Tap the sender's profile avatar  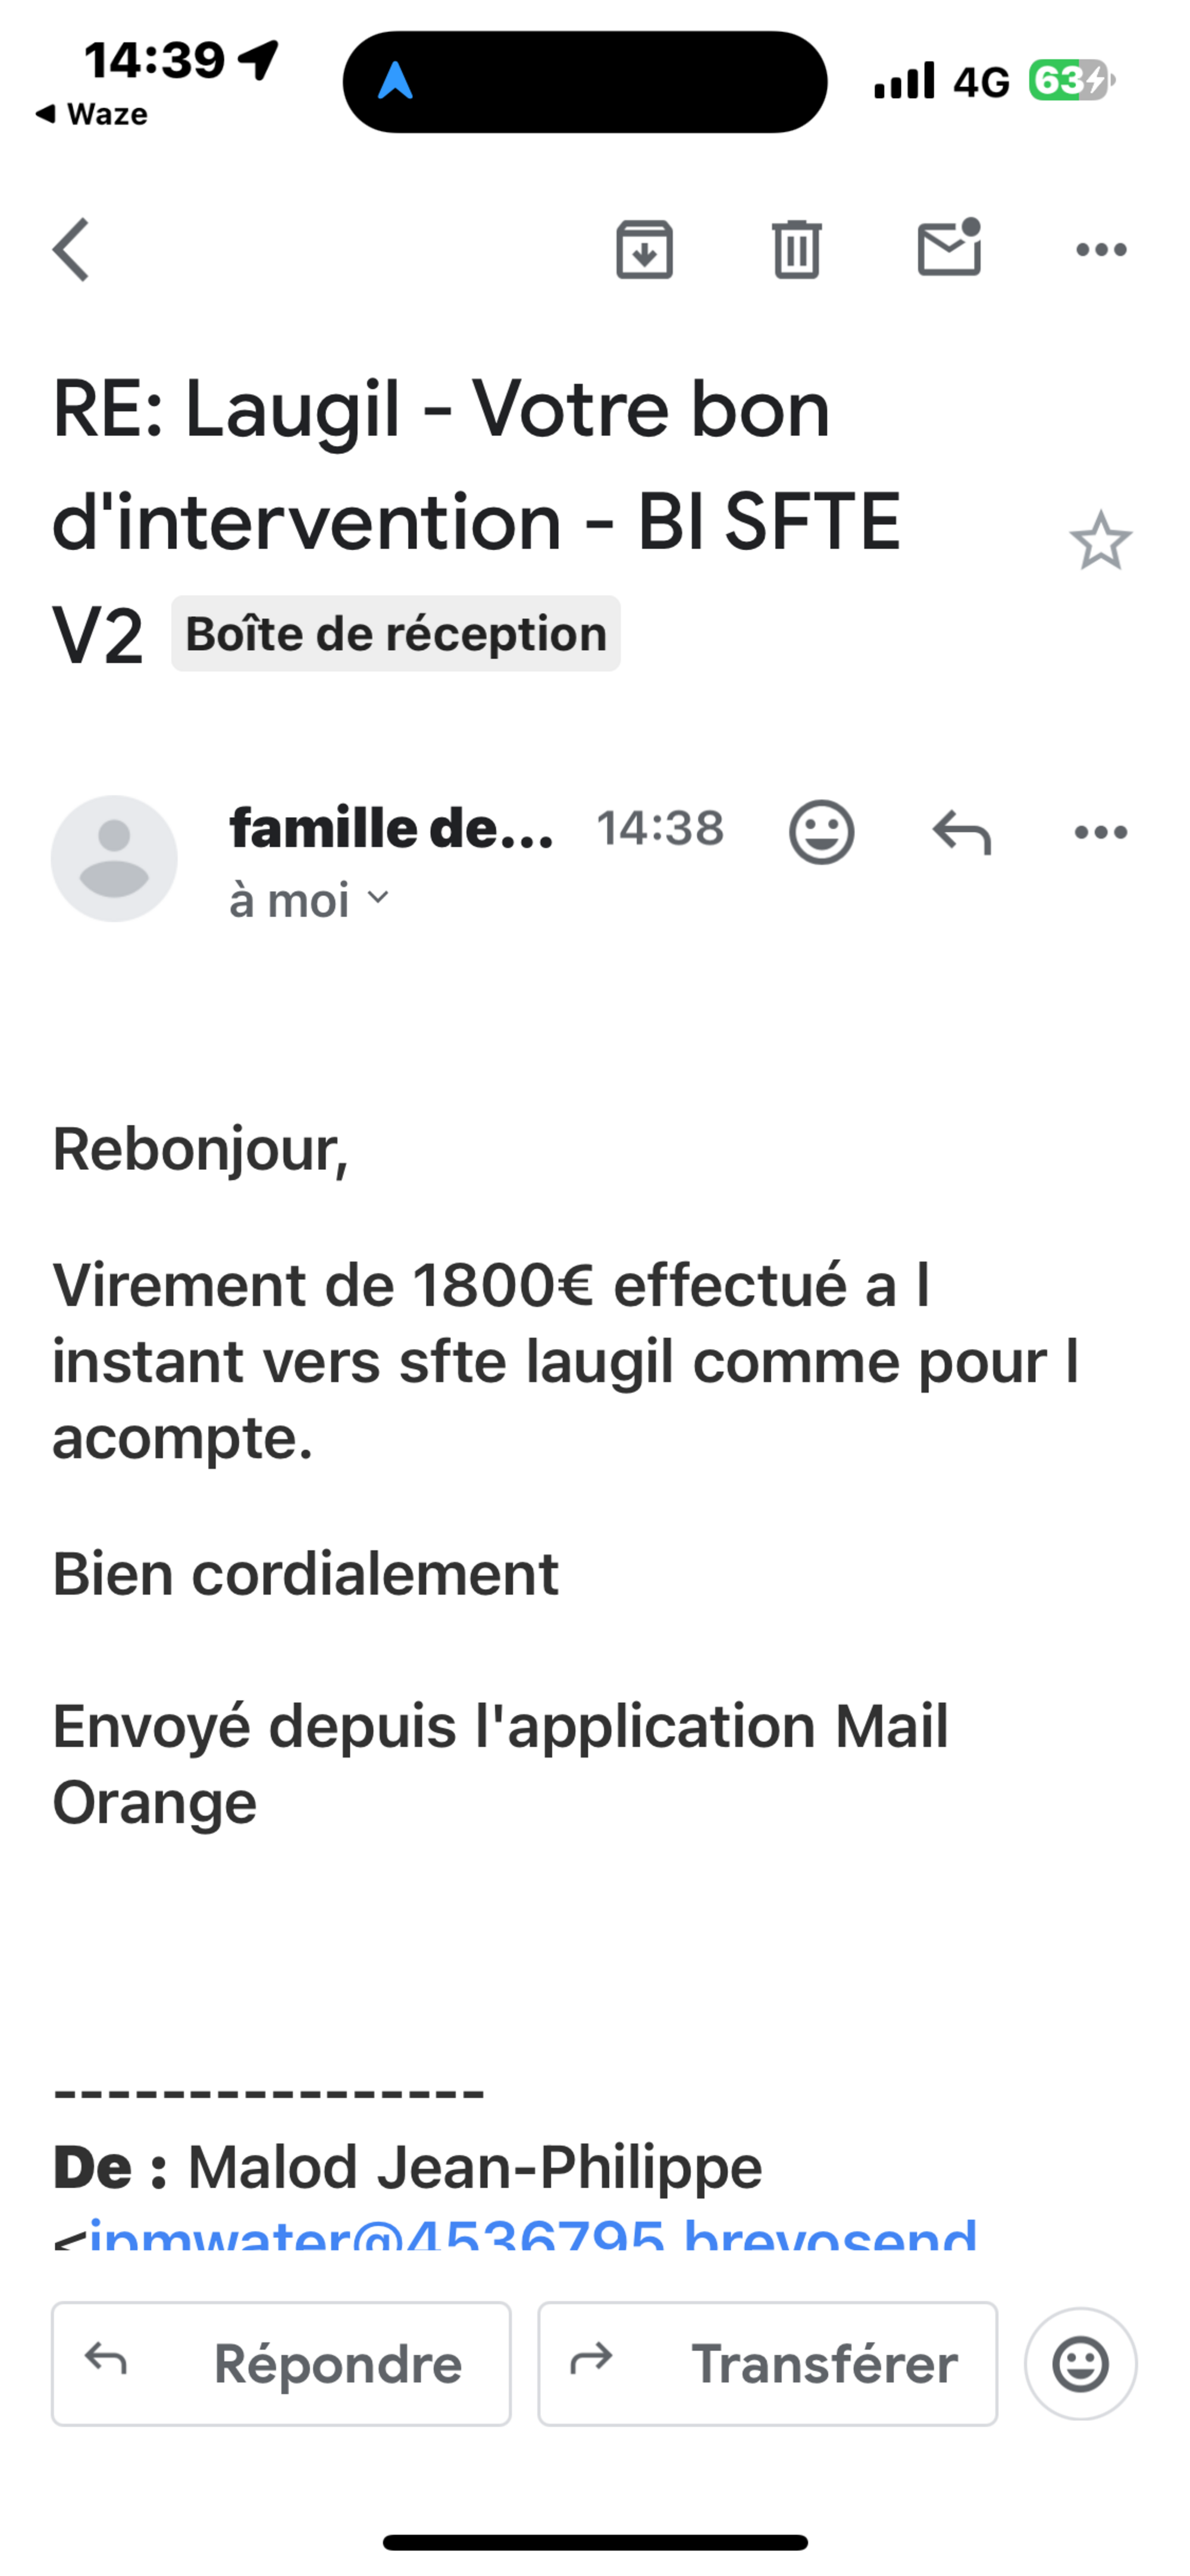click(x=114, y=858)
